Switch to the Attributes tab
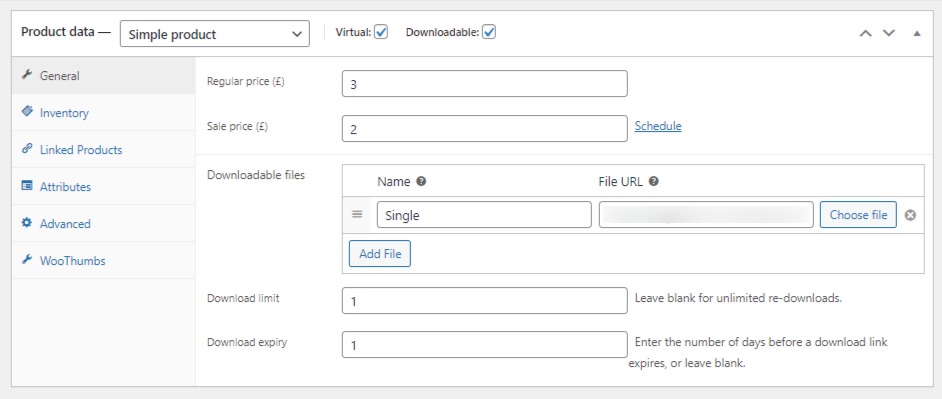Viewport: 942px width, 399px height. click(103, 186)
